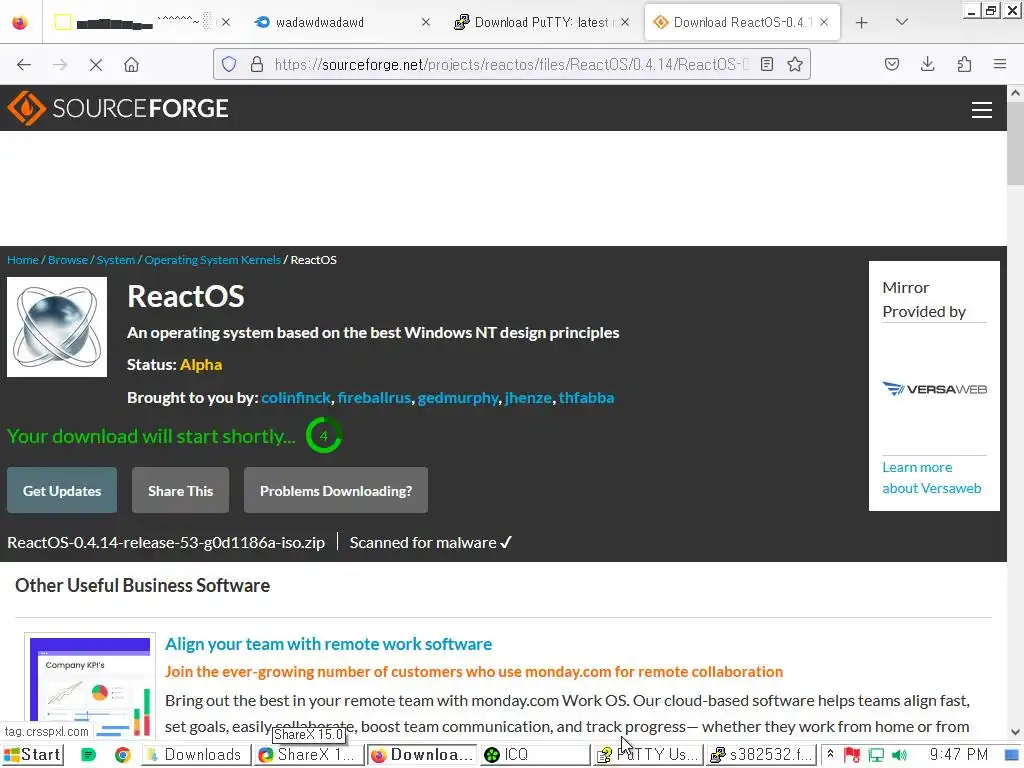This screenshot has width=1024, height=768.
Task: Click the Firefox logo at window corner
Action: [20, 22]
